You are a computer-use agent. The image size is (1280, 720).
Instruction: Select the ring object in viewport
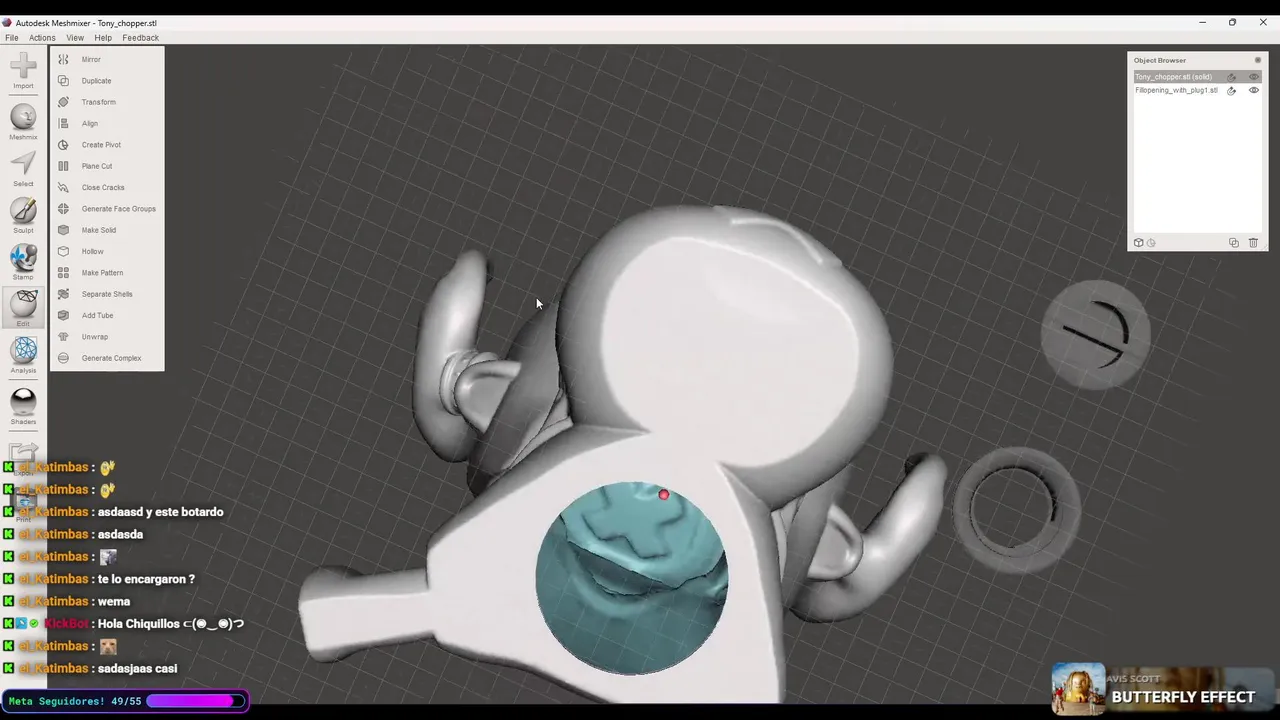point(1016,508)
